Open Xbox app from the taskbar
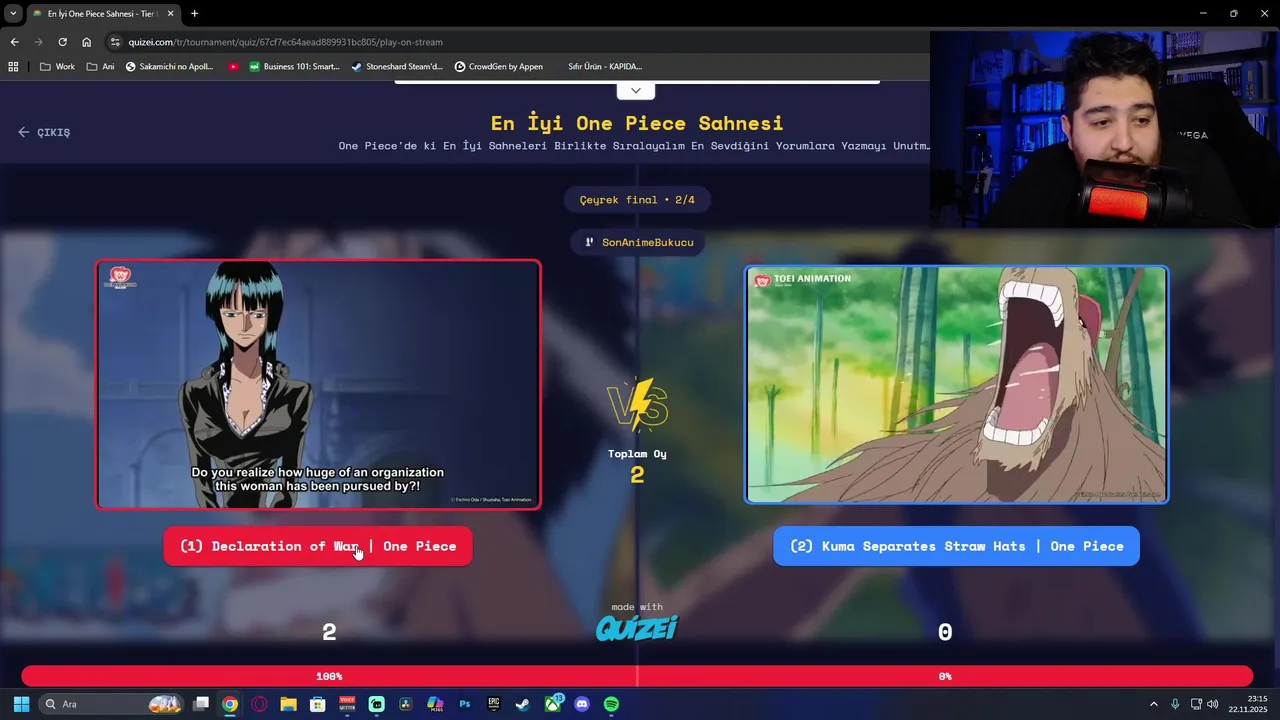The image size is (1280, 720). point(553,704)
